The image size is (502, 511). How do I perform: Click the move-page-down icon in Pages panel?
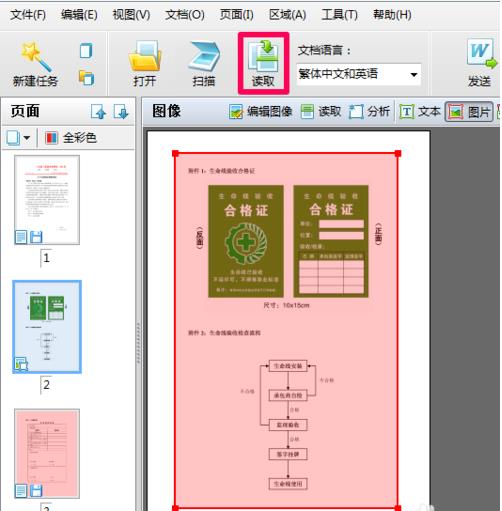click(121, 111)
